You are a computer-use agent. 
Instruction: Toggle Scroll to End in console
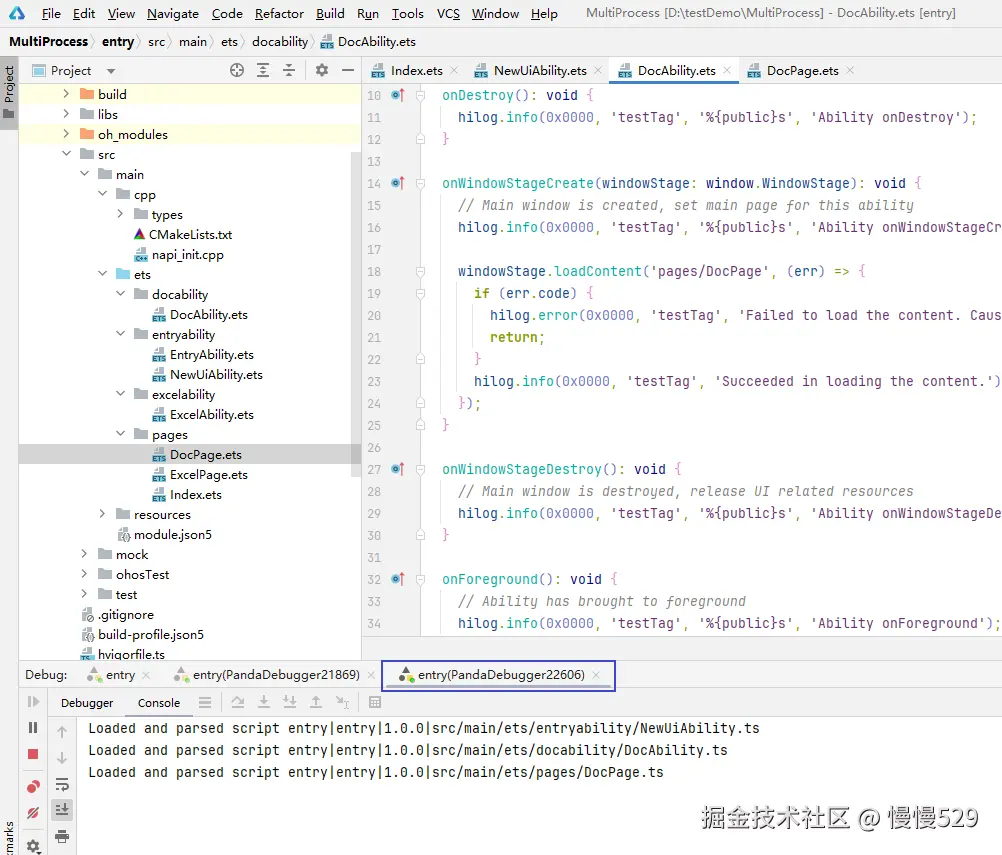tap(62, 810)
